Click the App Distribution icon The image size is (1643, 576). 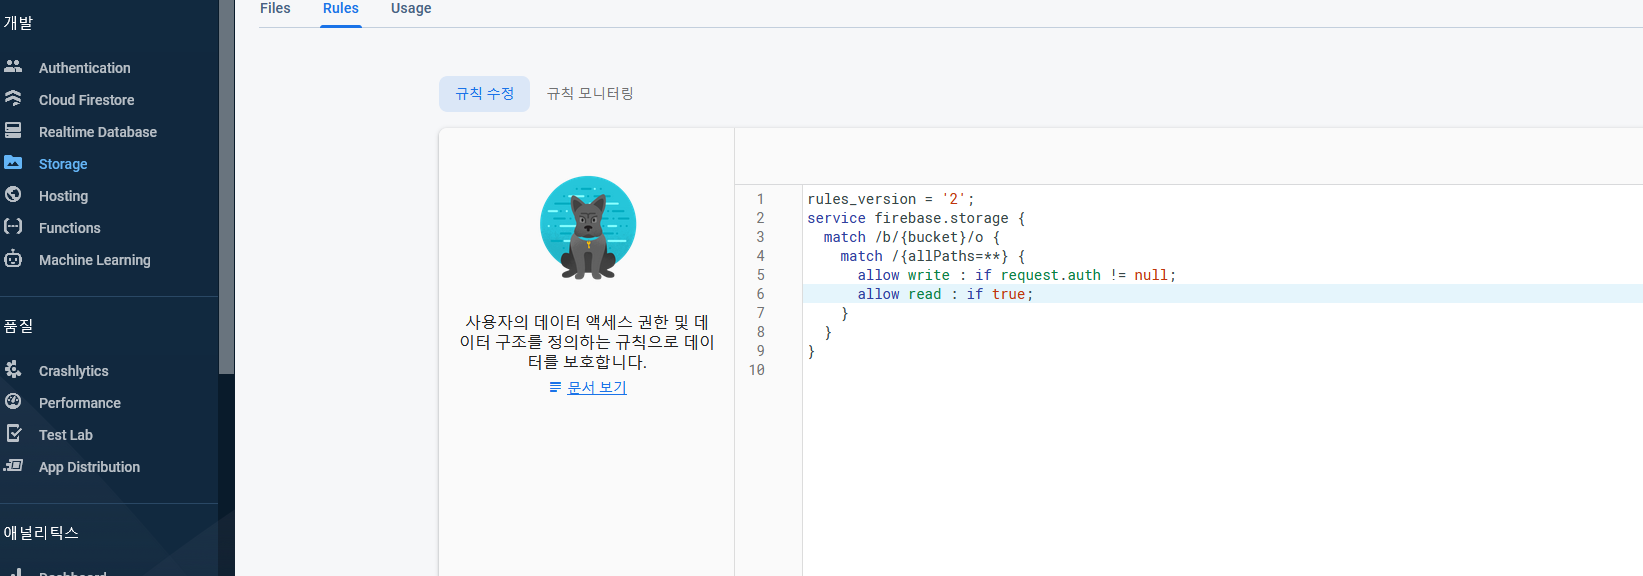13,465
